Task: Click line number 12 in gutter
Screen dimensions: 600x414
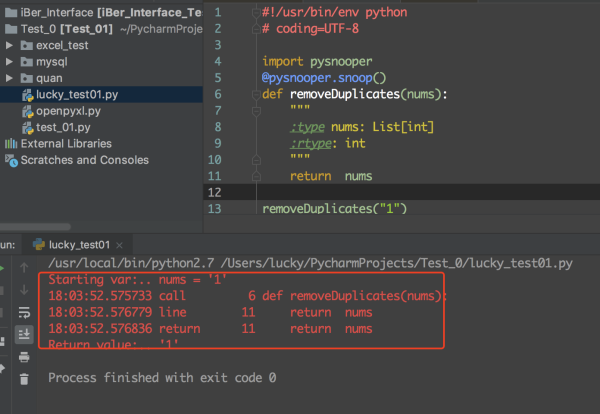Action: 214,192
